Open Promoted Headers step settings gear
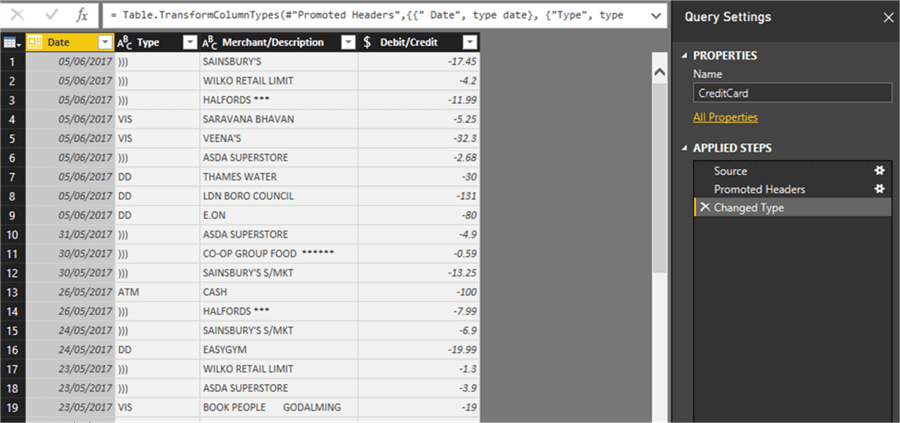This screenshot has height=423, width=900. [879, 189]
